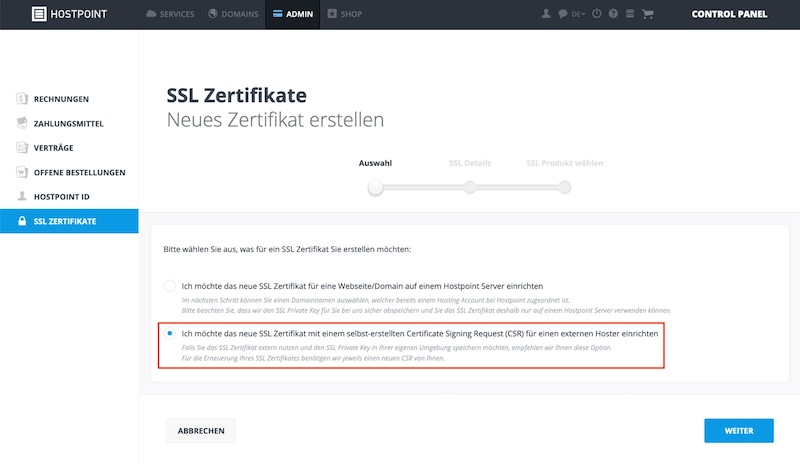800x464 pixels.
Task: Open the Services menu
Action: (x=170, y=14)
